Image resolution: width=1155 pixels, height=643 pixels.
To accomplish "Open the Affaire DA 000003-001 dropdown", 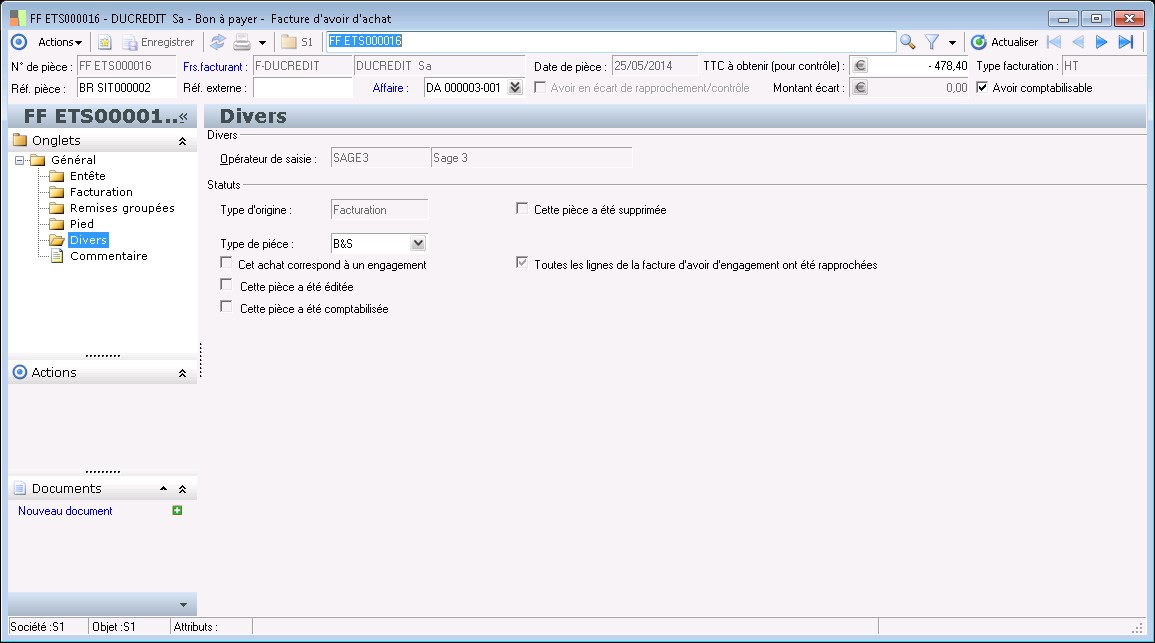I will (x=515, y=88).
